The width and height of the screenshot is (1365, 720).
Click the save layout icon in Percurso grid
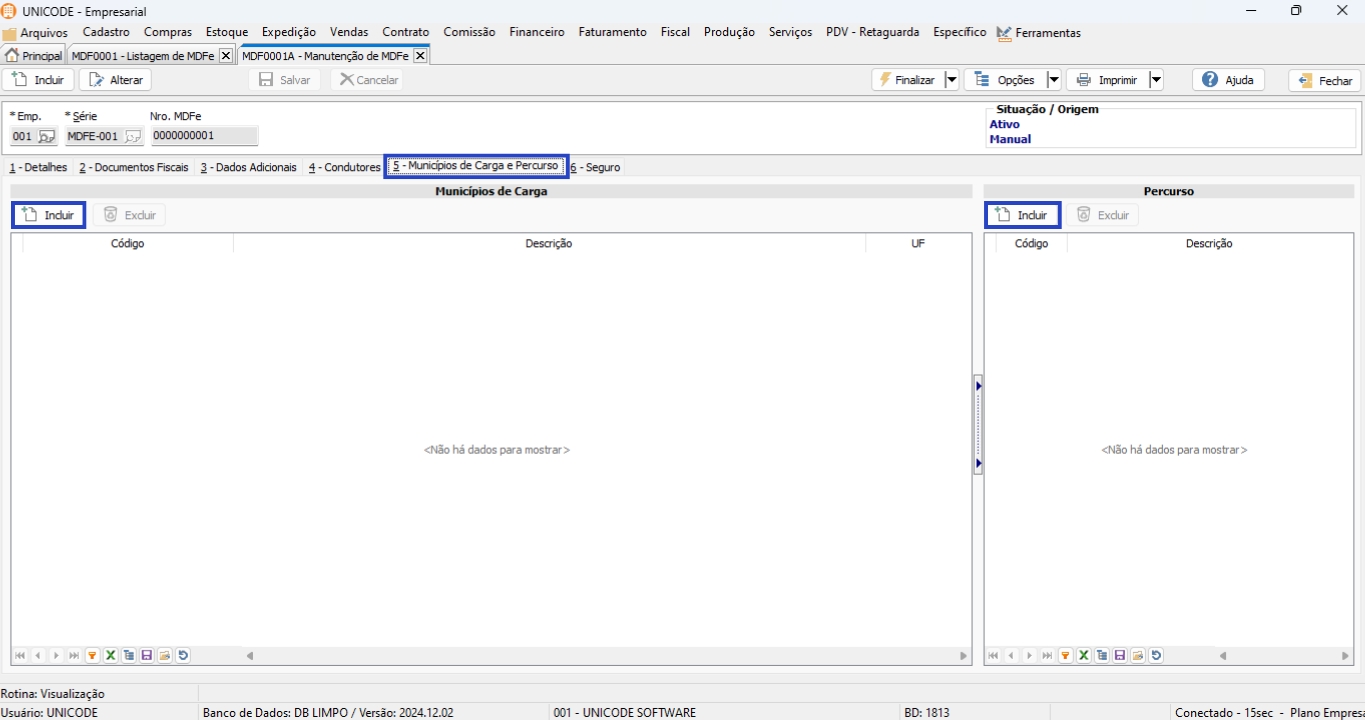click(x=1120, y=656)
